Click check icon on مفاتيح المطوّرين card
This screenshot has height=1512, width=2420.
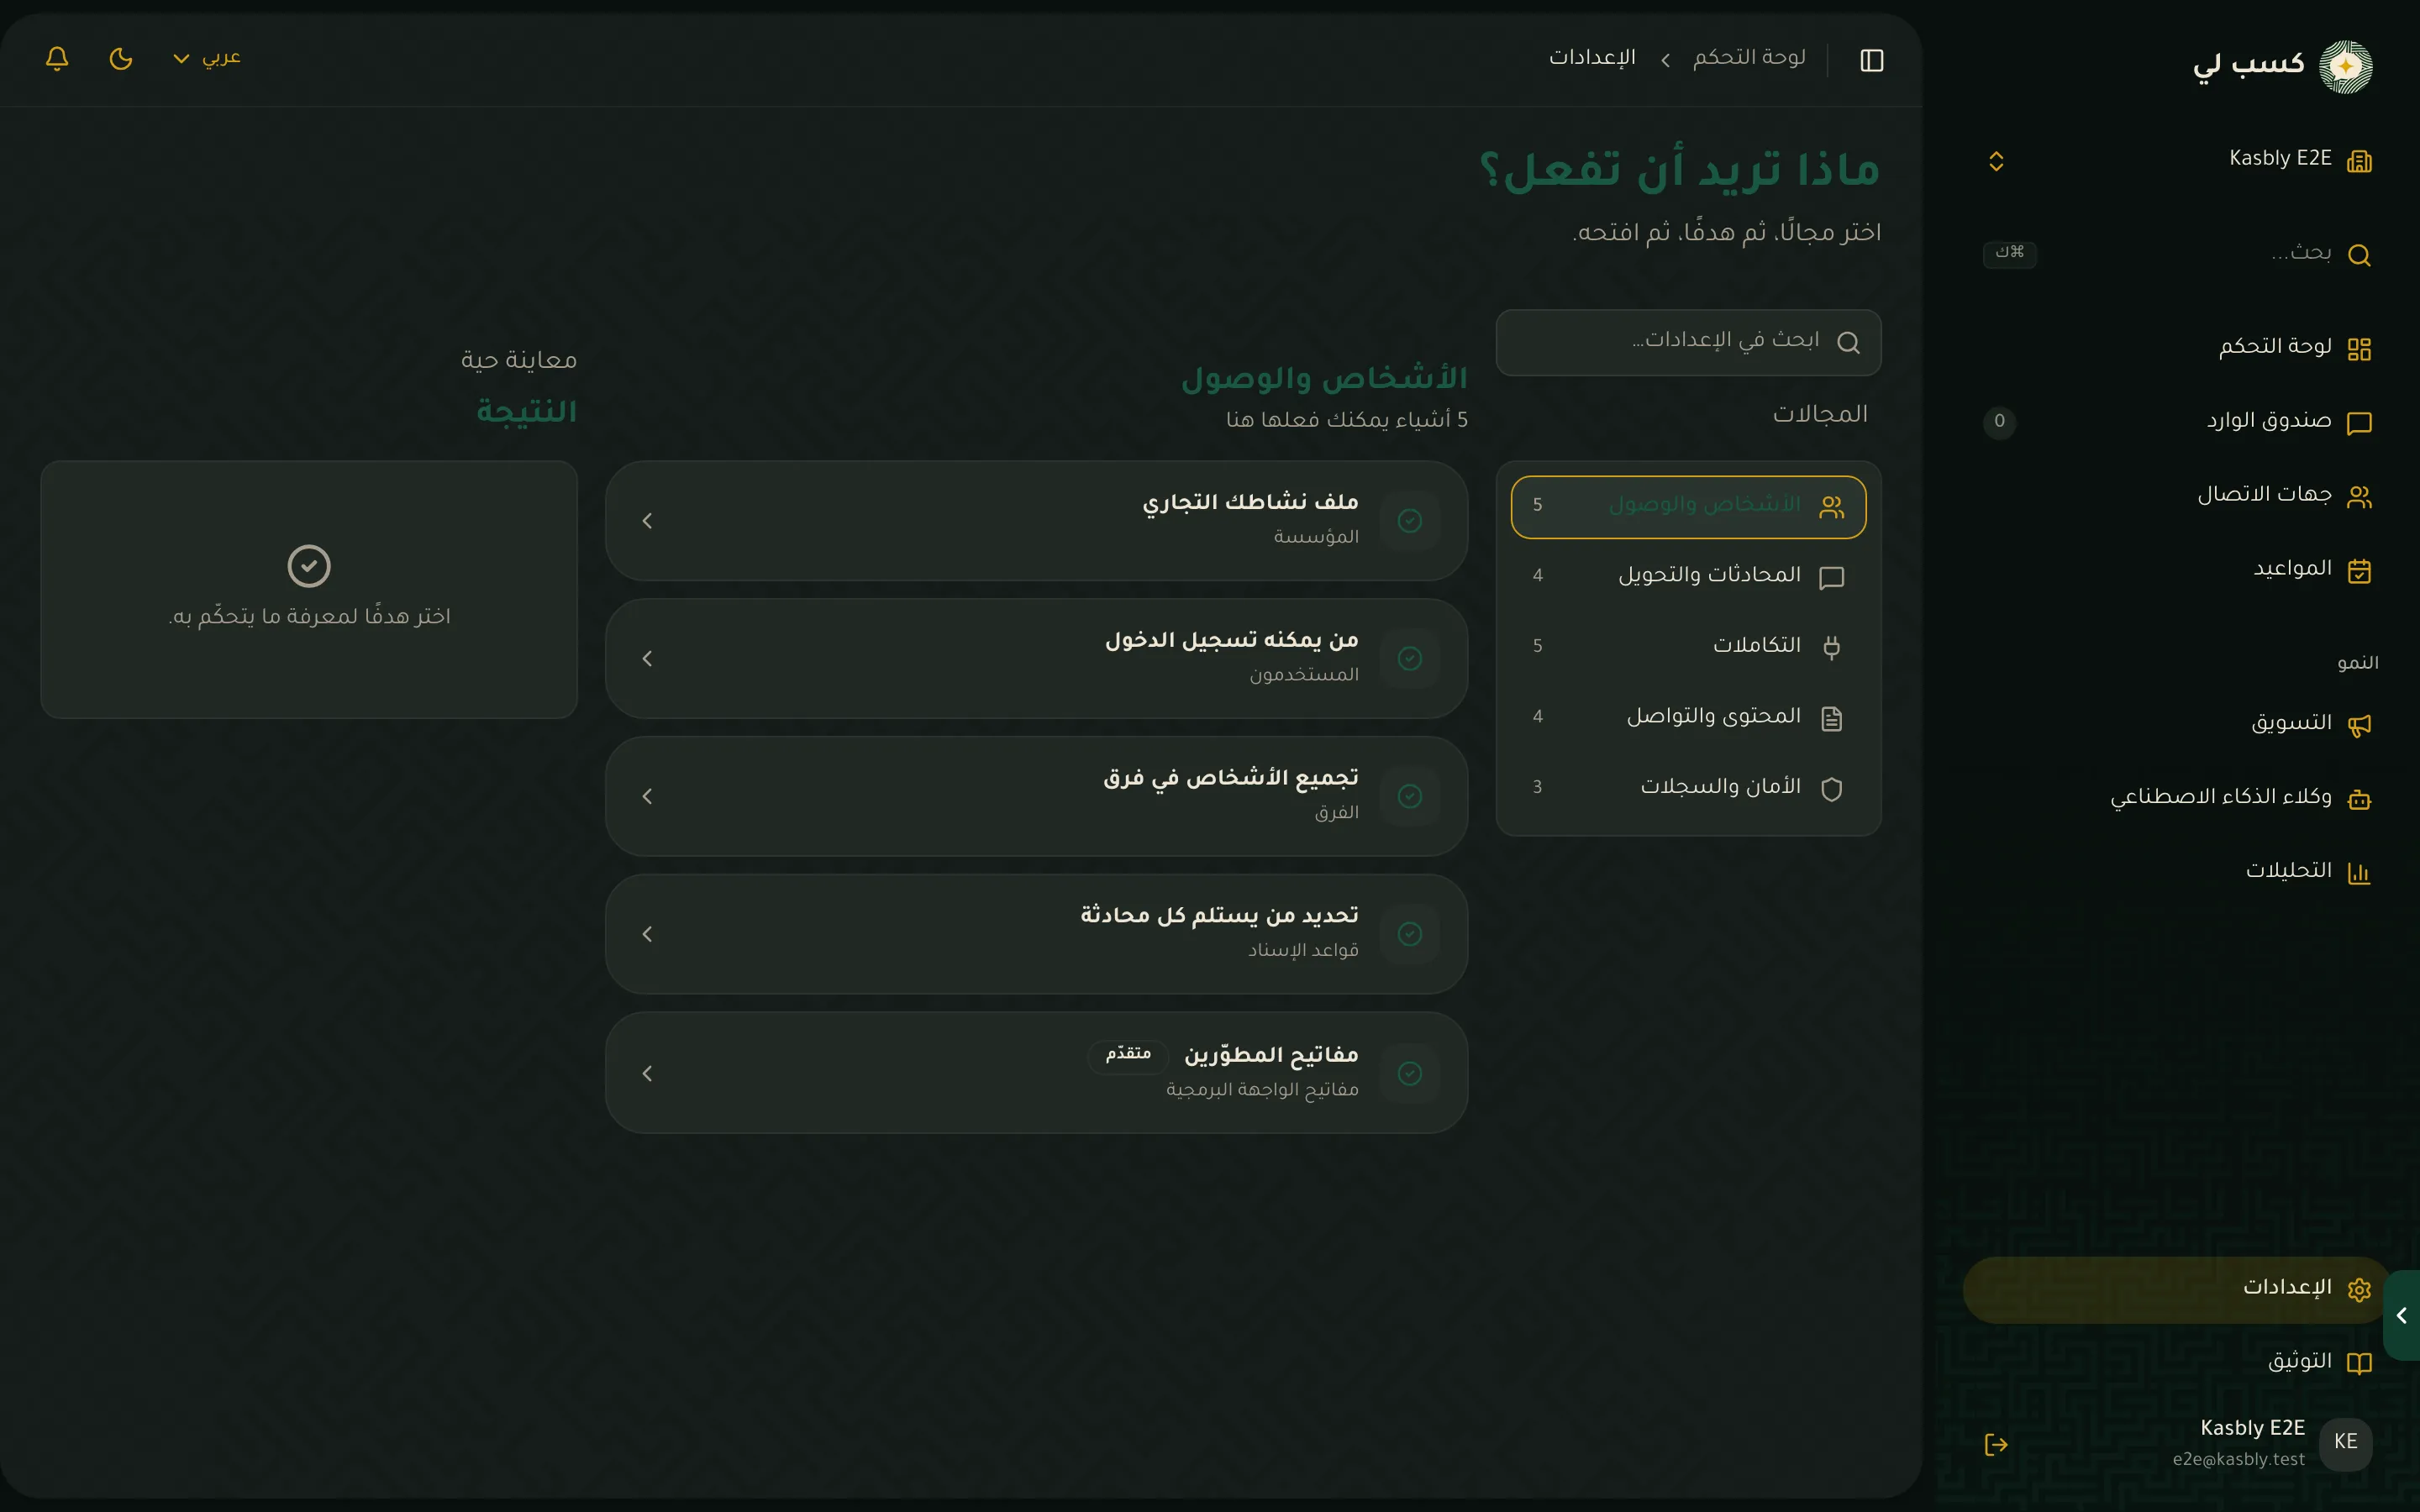pyautogui.click(x=1410, y=1073)
